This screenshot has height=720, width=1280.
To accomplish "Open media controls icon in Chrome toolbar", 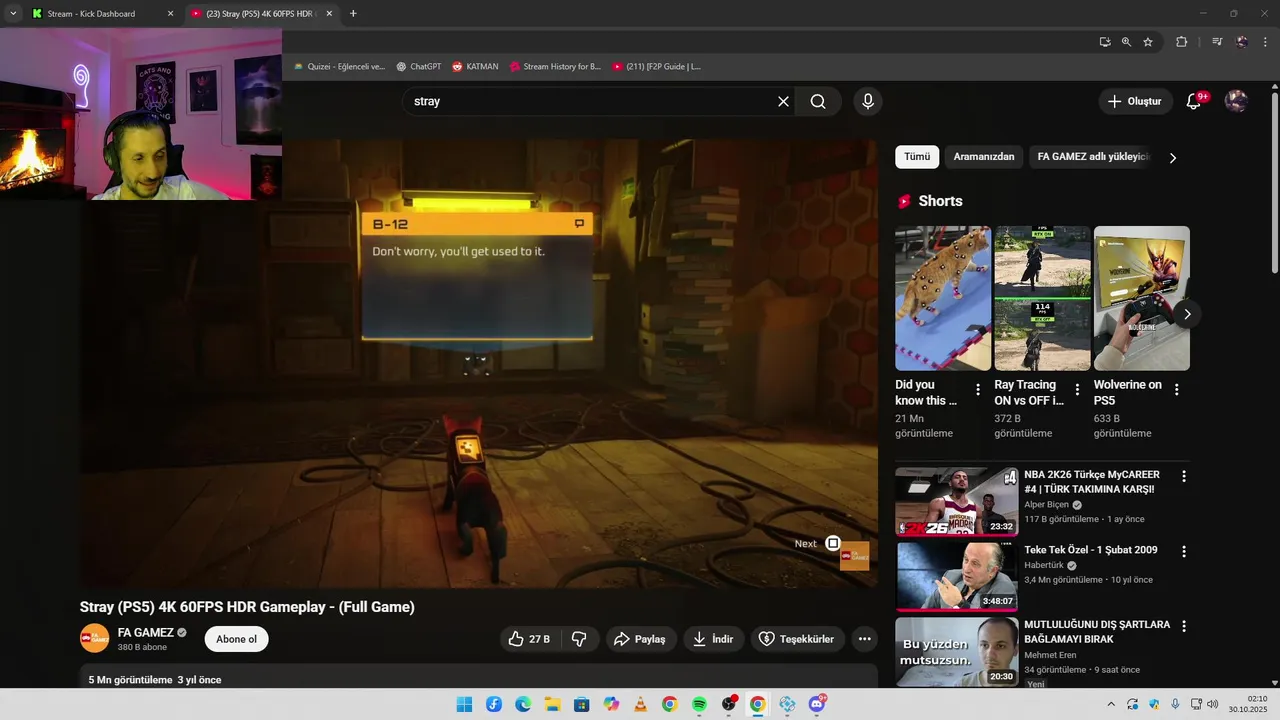I will pyautogui.click(x=1217, y=42).
